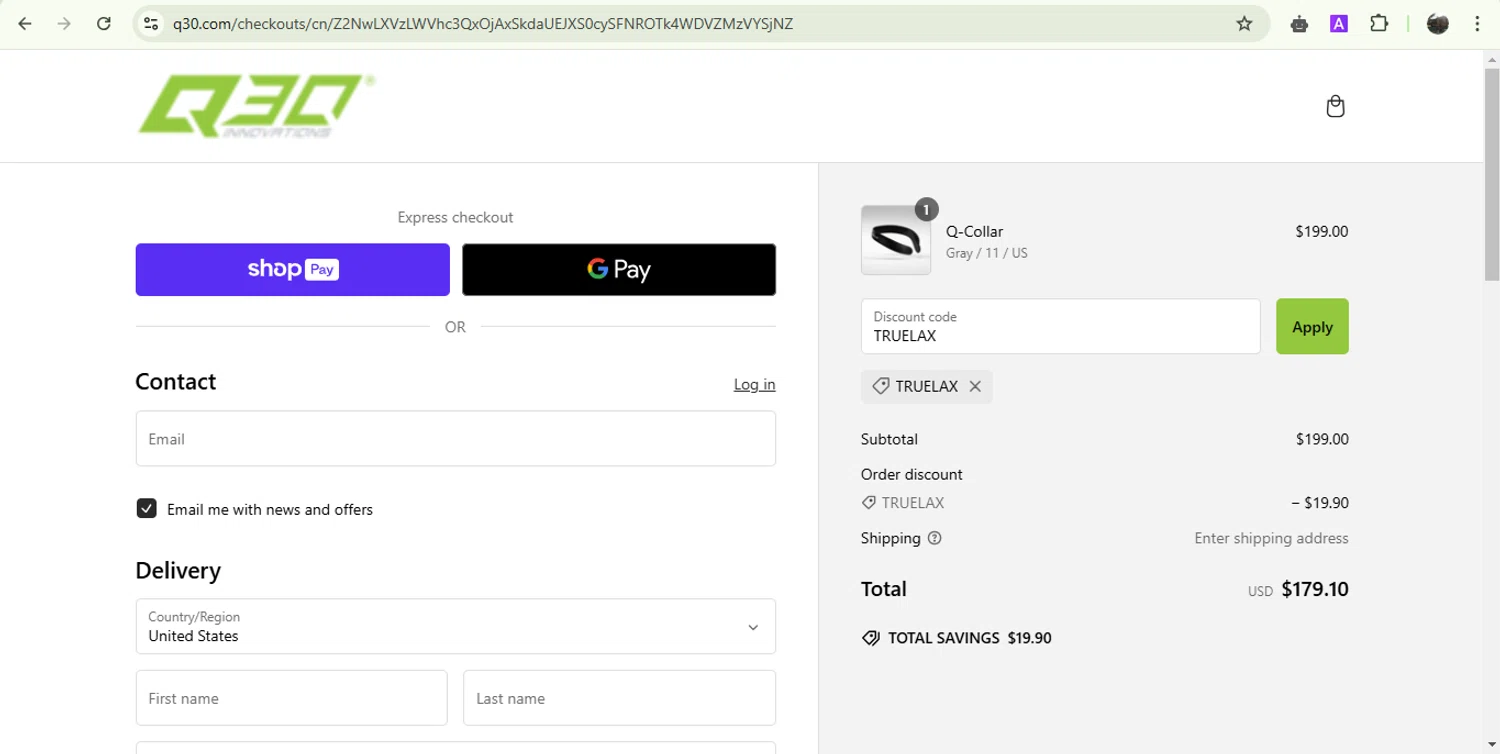Click the browser forward arrow

(64, 24)
